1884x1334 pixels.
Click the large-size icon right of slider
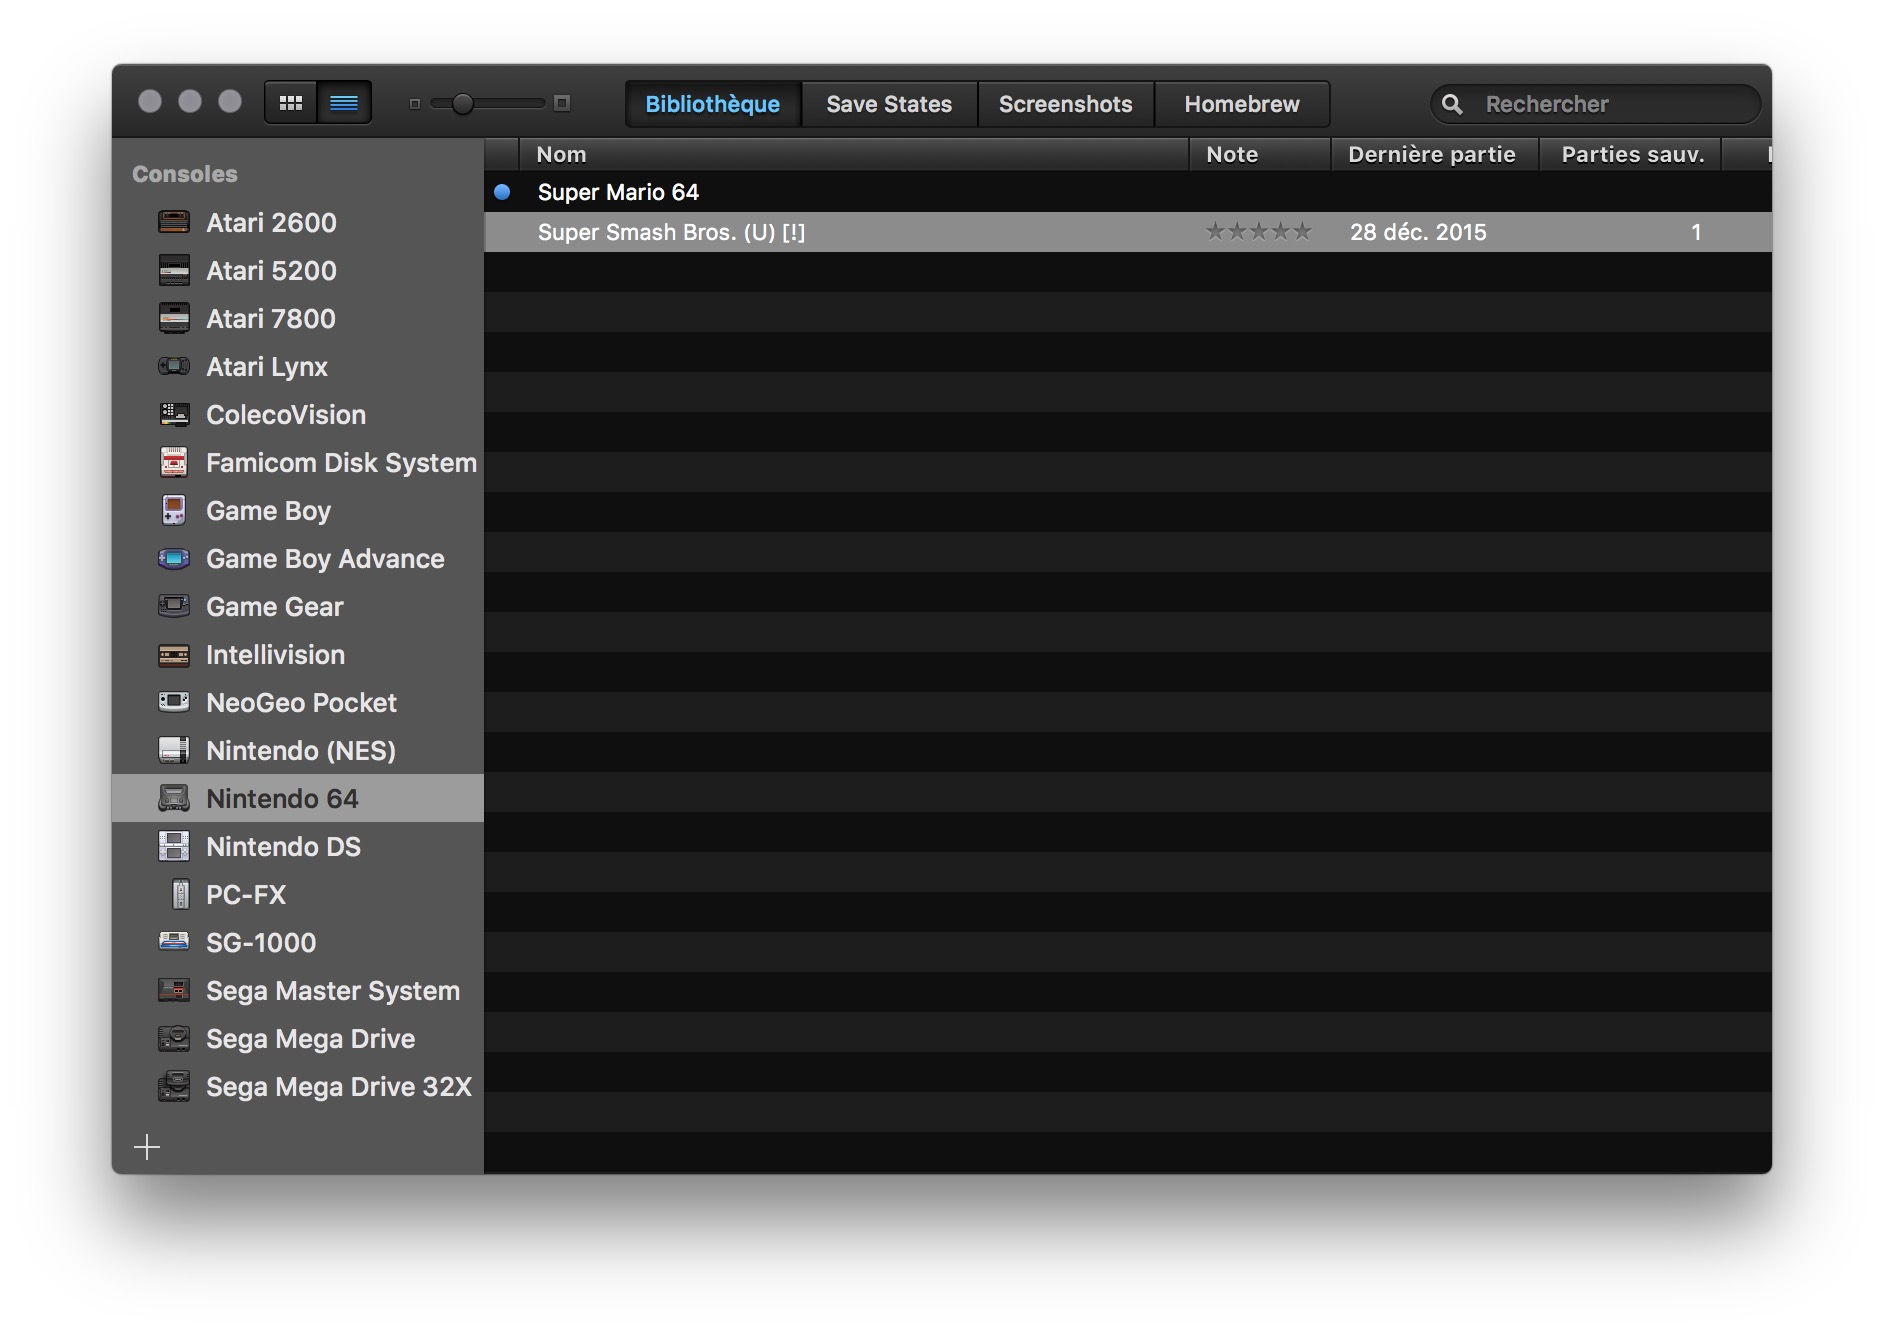[562, 103]
